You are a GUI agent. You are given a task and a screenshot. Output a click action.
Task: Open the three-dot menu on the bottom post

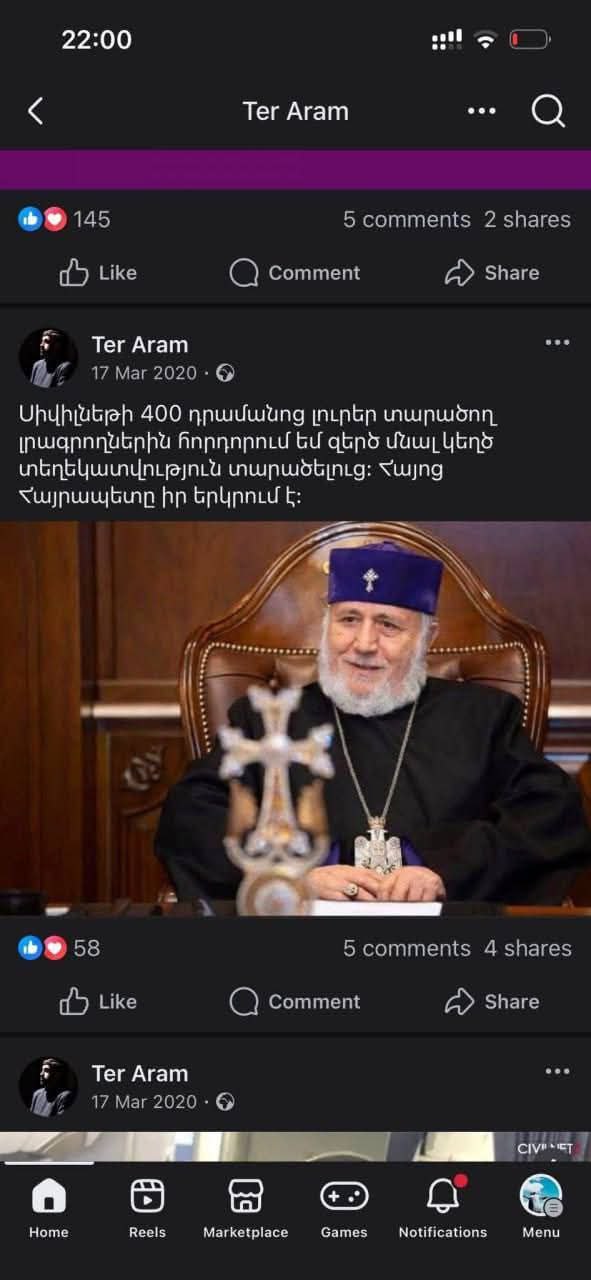click(x=557, y=1072)
